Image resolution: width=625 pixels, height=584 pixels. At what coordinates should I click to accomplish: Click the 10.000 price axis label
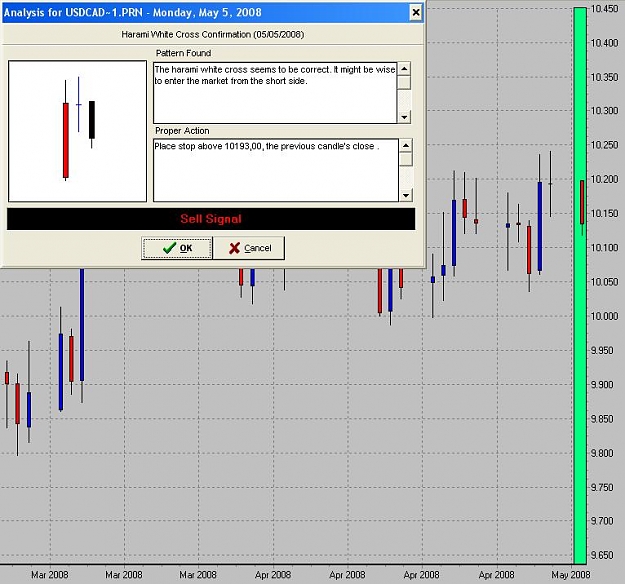click(604, 316)
